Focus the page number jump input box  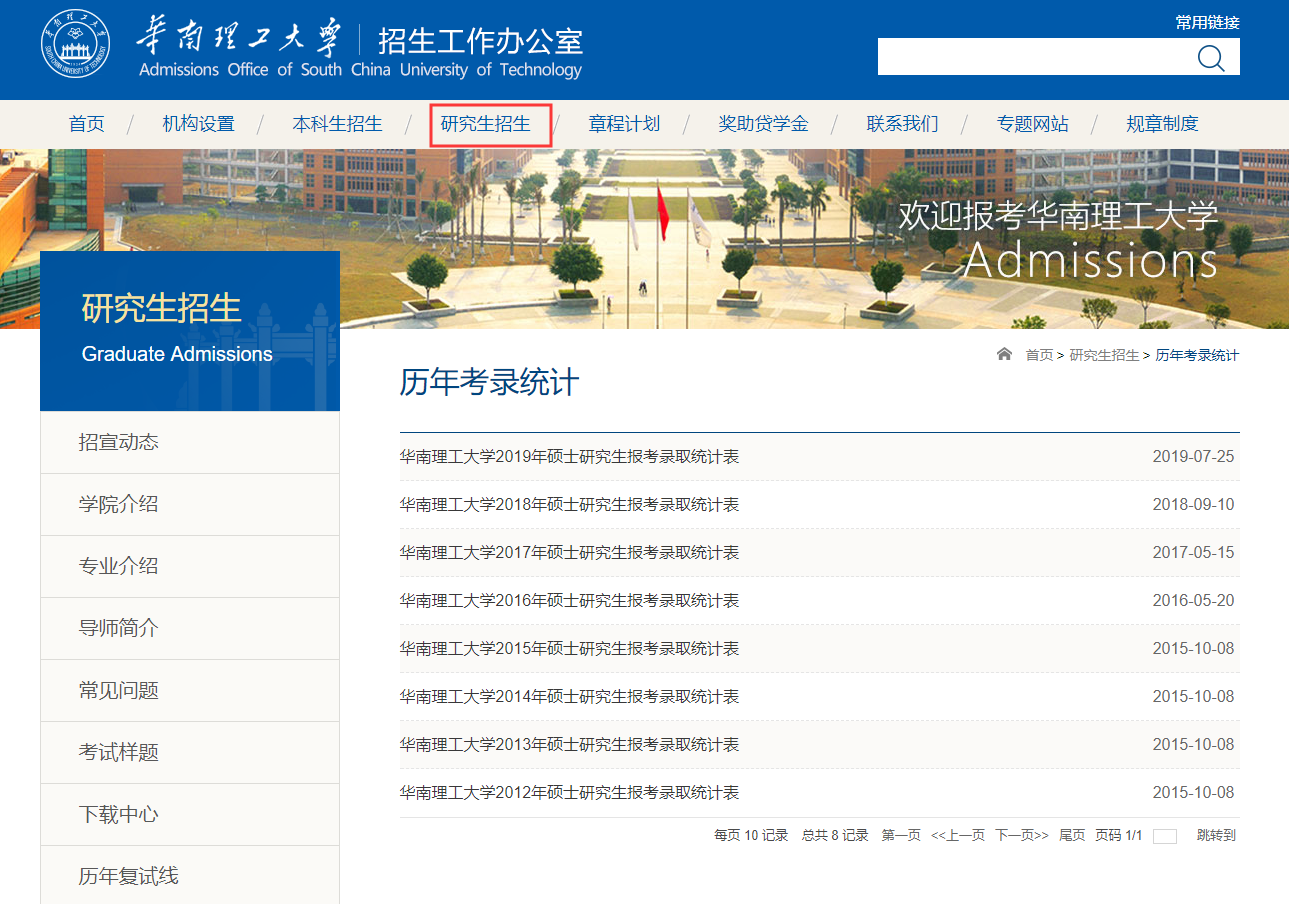tap(1165, 836)
